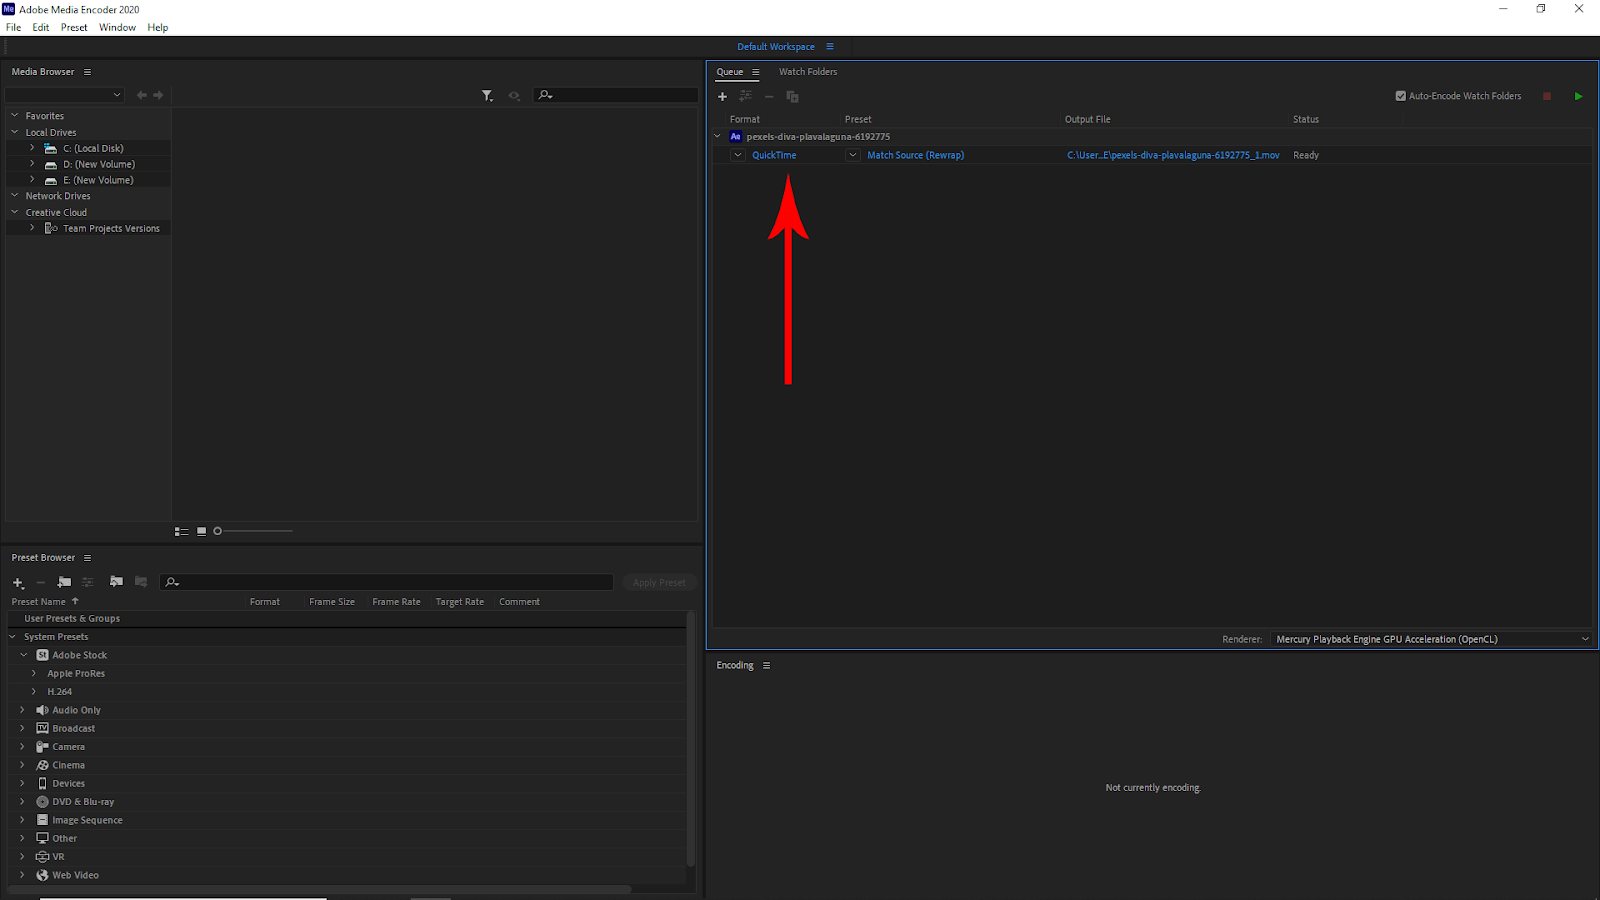Viewport: 1600px width, 900px height.
Task: Expand the Audio Only preset group
Action: 22,710
